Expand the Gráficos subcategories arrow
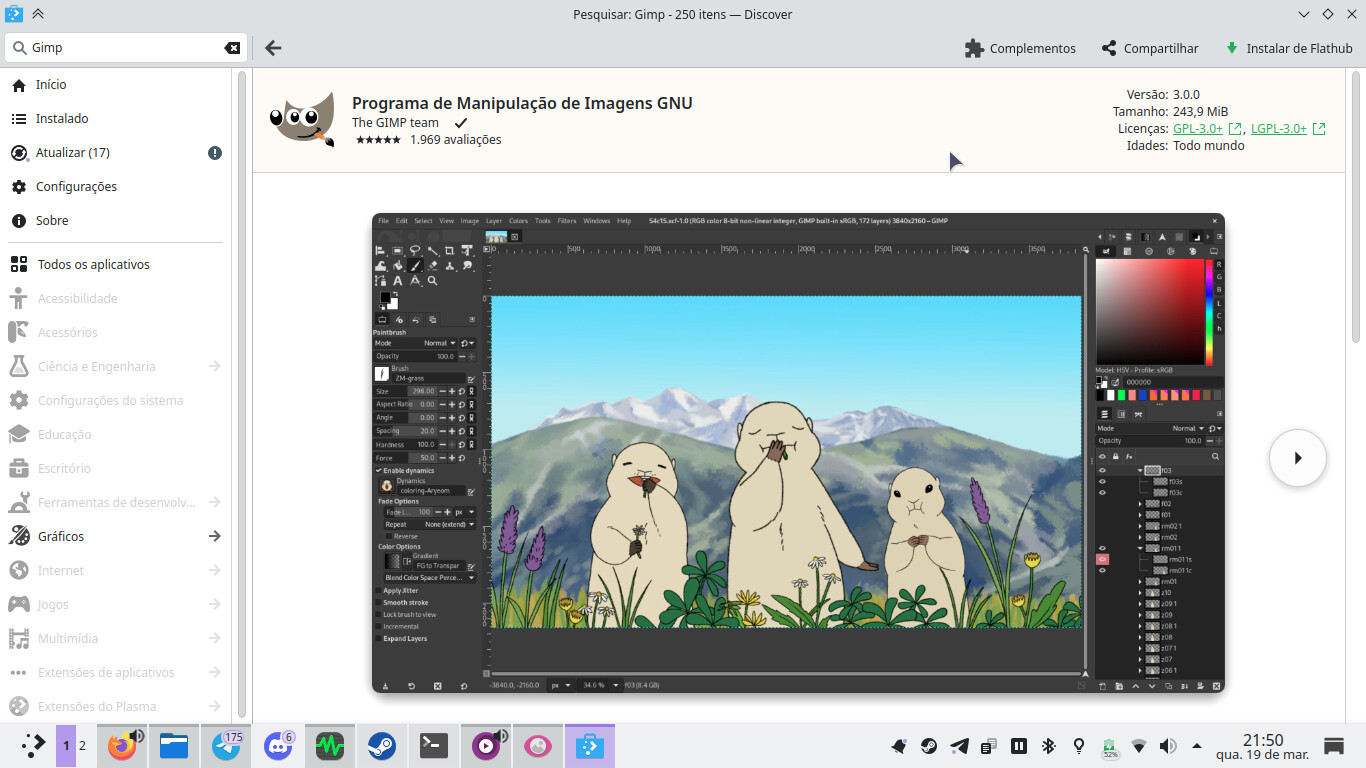This screenshot has width=1366, height=768. click(214, 537)
